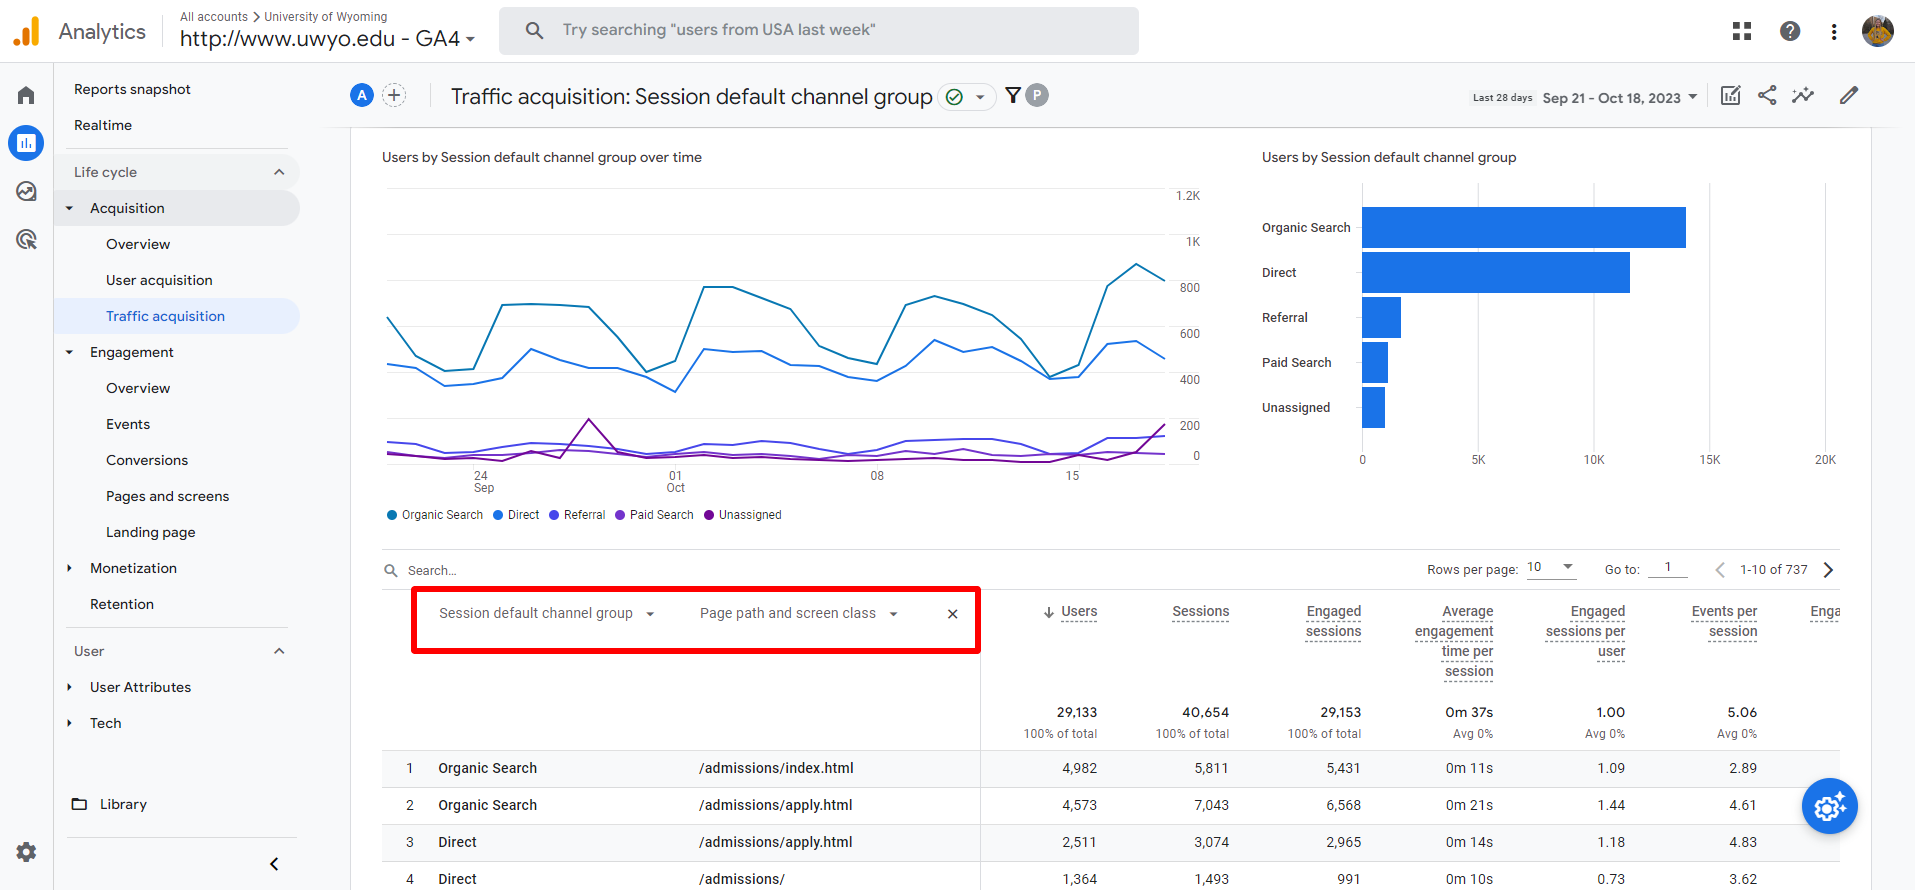Open Session default channel group dimension dropdown

pyautogui.click(x=547, y=614)
